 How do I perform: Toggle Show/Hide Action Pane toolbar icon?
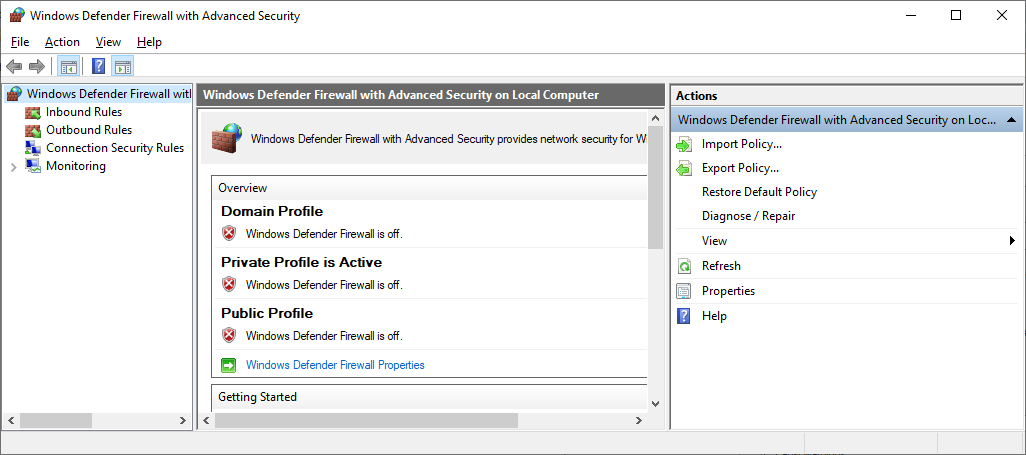click(x=122, y=66)
